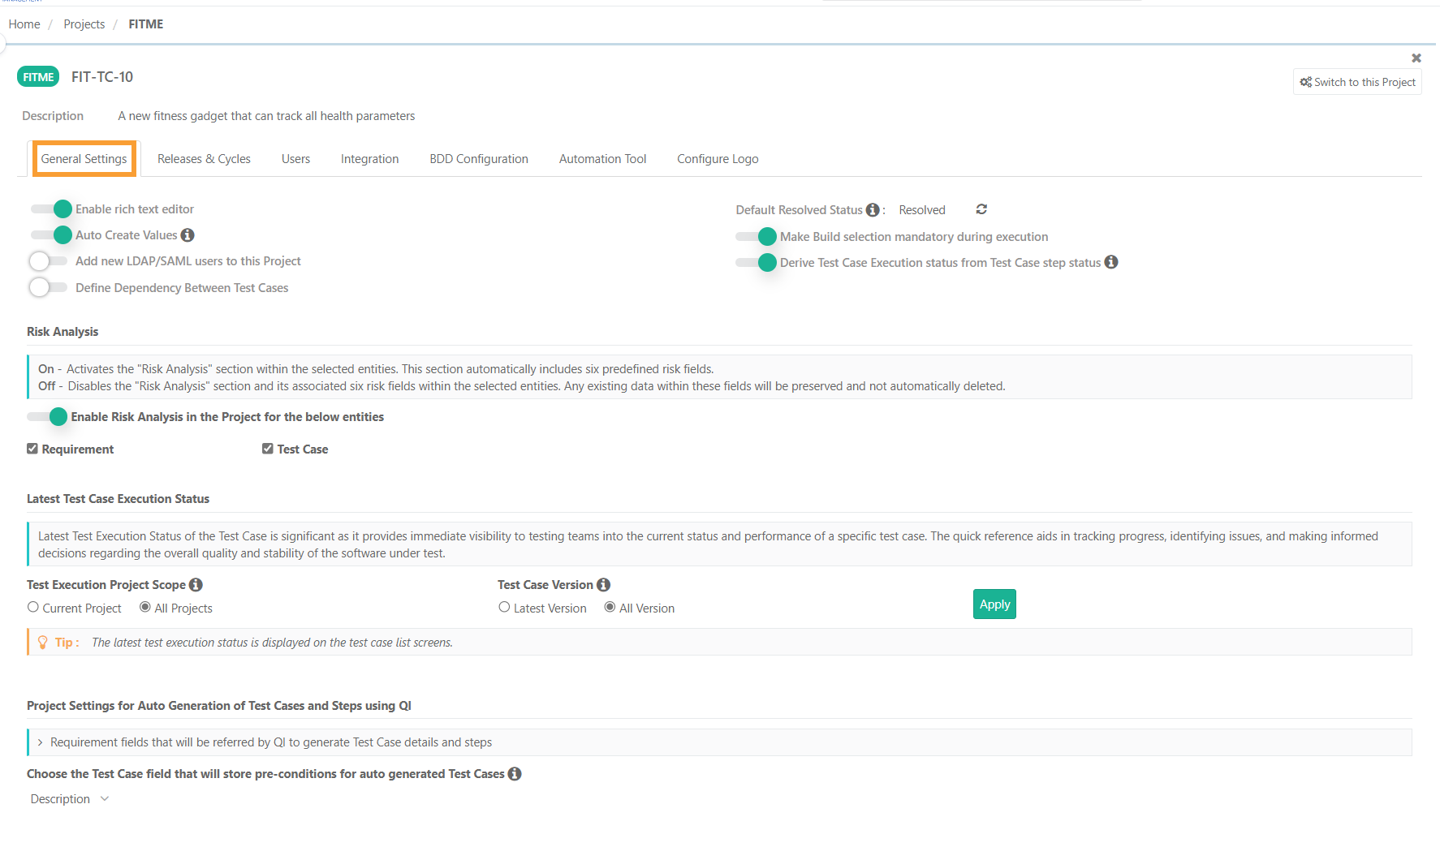Click Switch to this Project button

click(x=1357, y=82)
